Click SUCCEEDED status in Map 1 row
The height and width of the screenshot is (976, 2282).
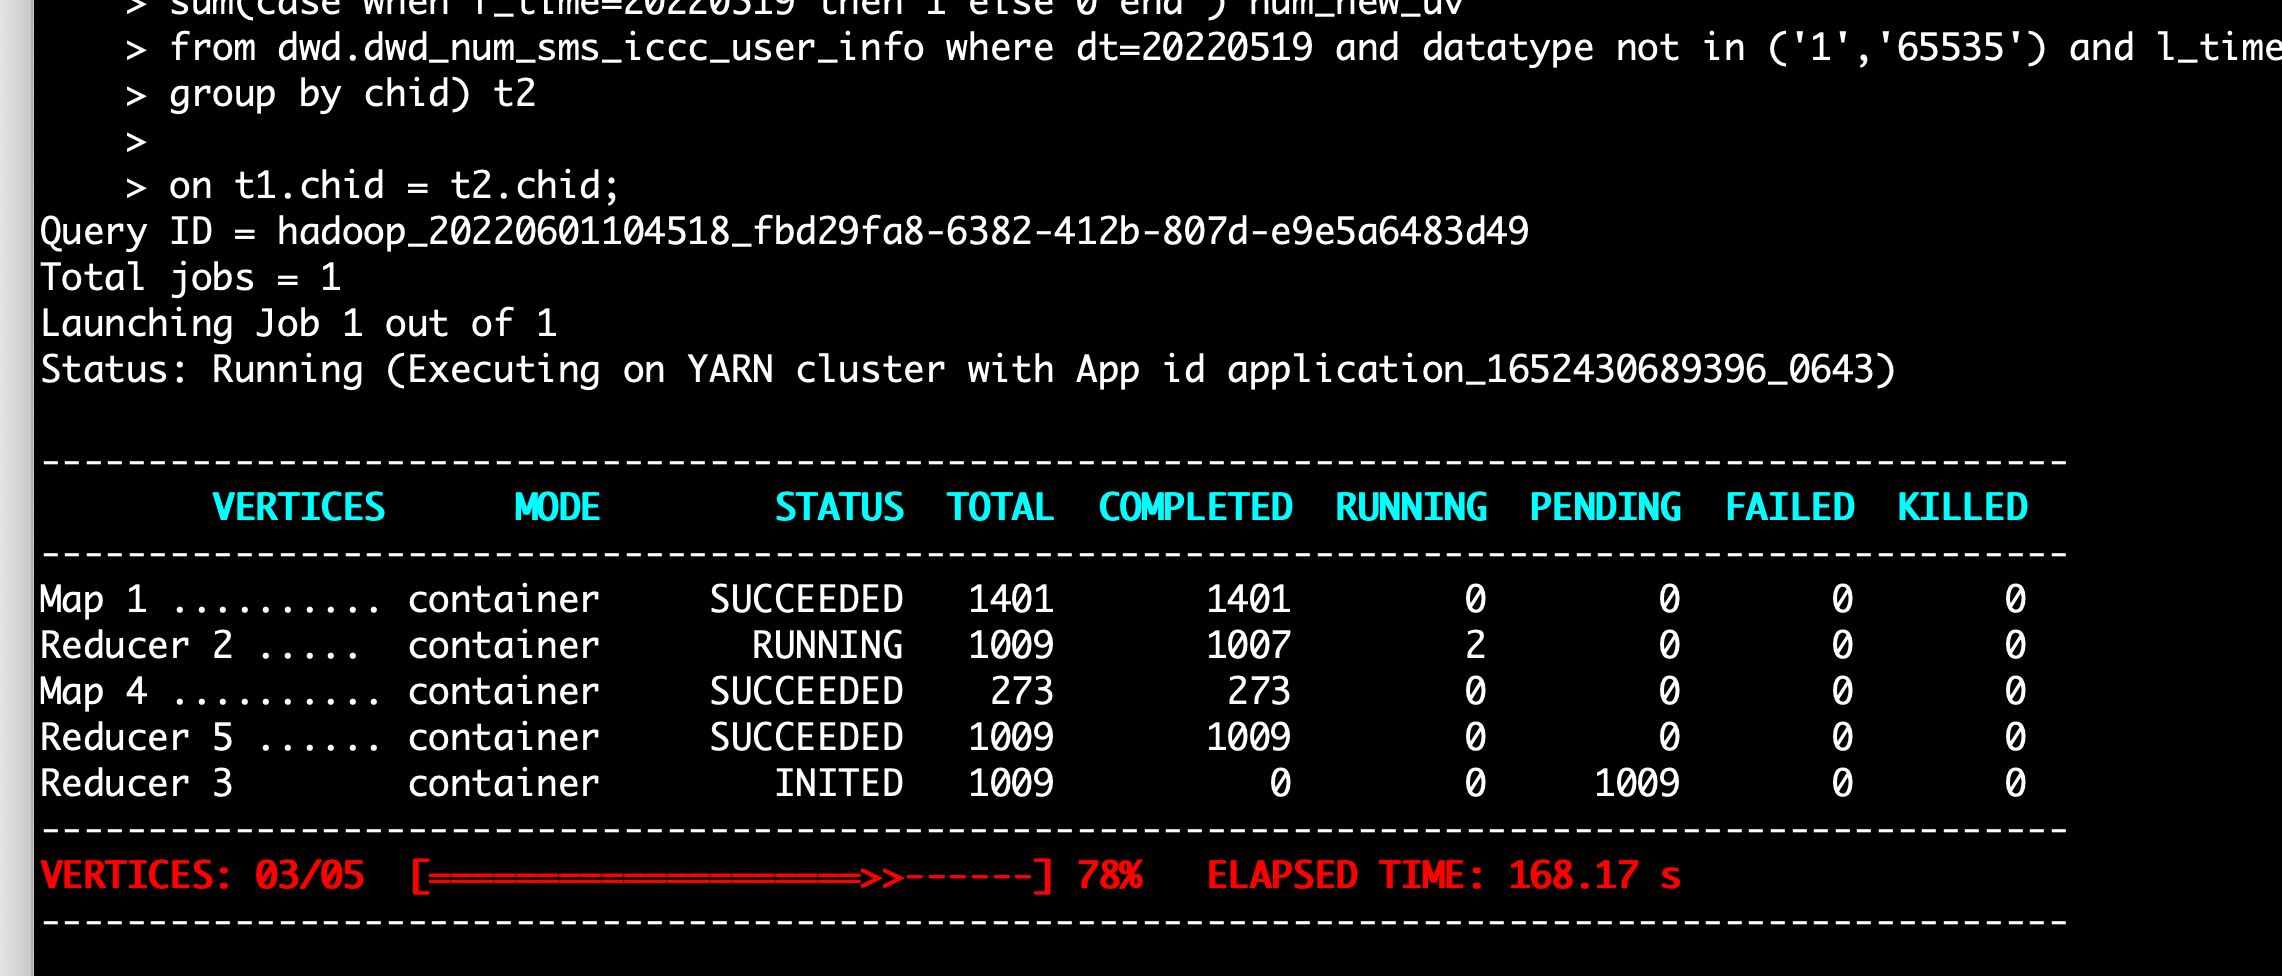(807, 599)
